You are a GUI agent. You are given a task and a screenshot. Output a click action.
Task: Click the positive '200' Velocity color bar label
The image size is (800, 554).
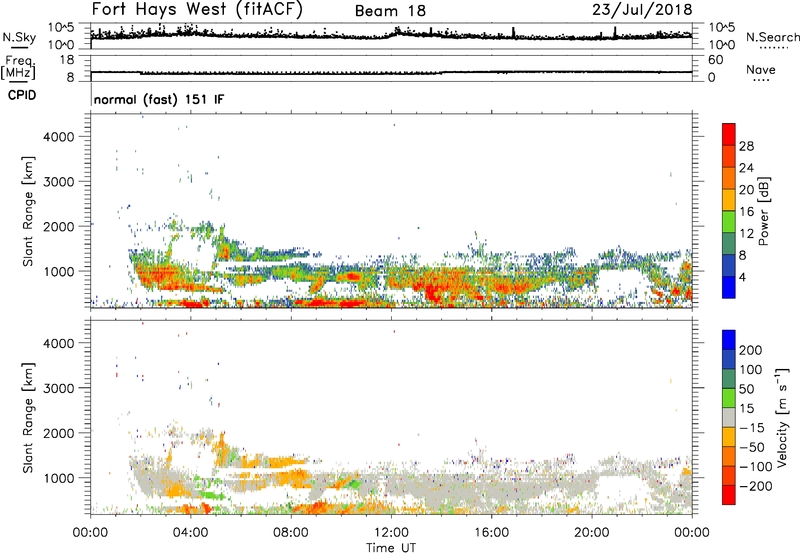[x=751, y=350]
